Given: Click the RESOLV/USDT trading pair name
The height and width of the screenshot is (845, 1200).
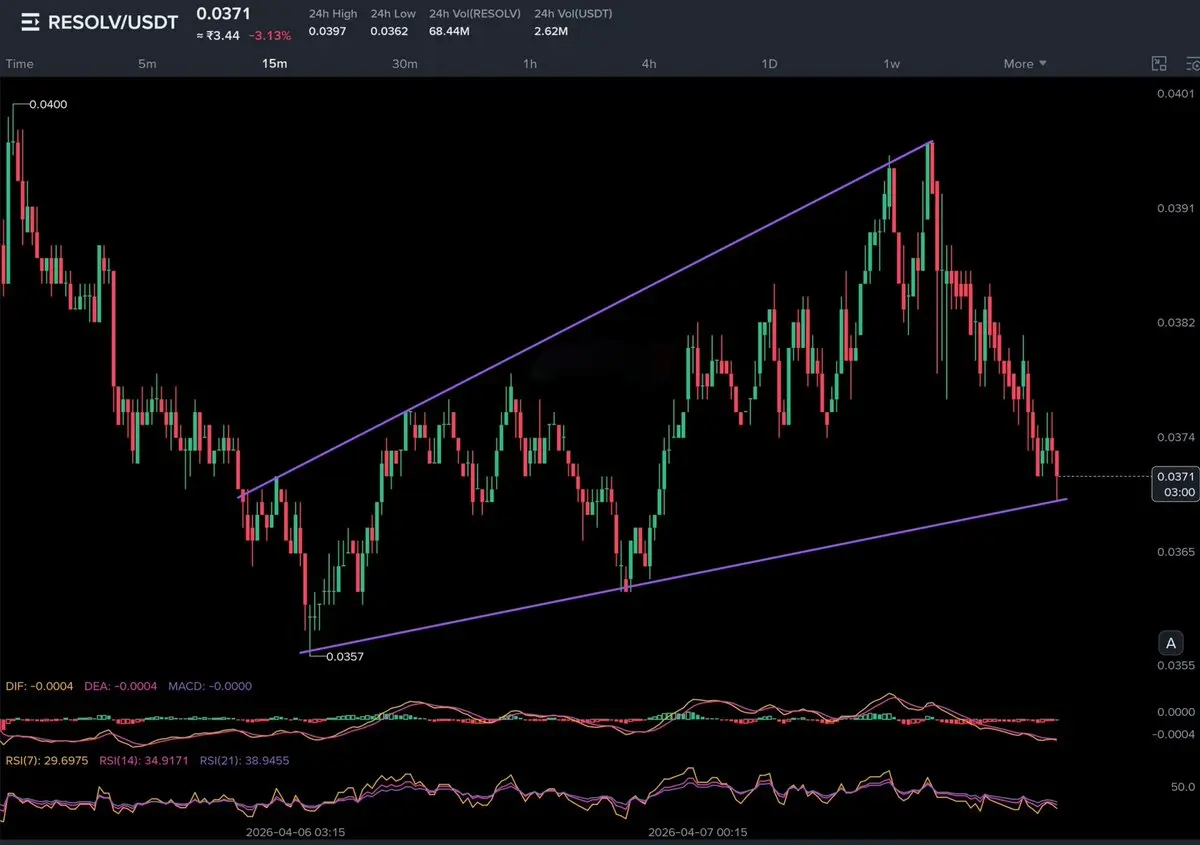Looking at the screenshot, I should coord(113,22).
